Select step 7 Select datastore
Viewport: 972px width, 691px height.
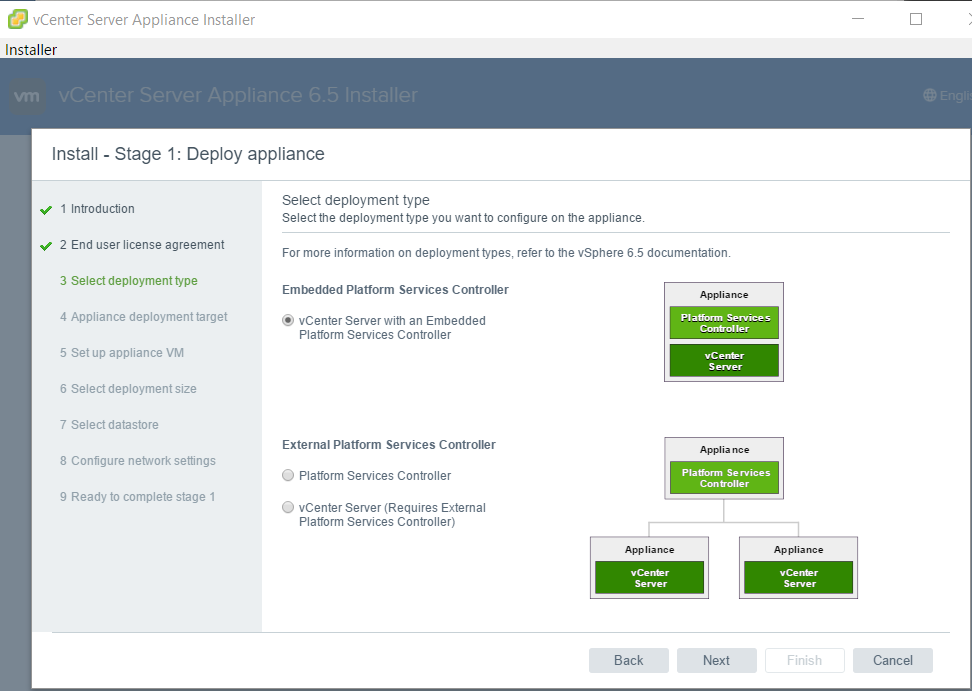click(109, 425)
